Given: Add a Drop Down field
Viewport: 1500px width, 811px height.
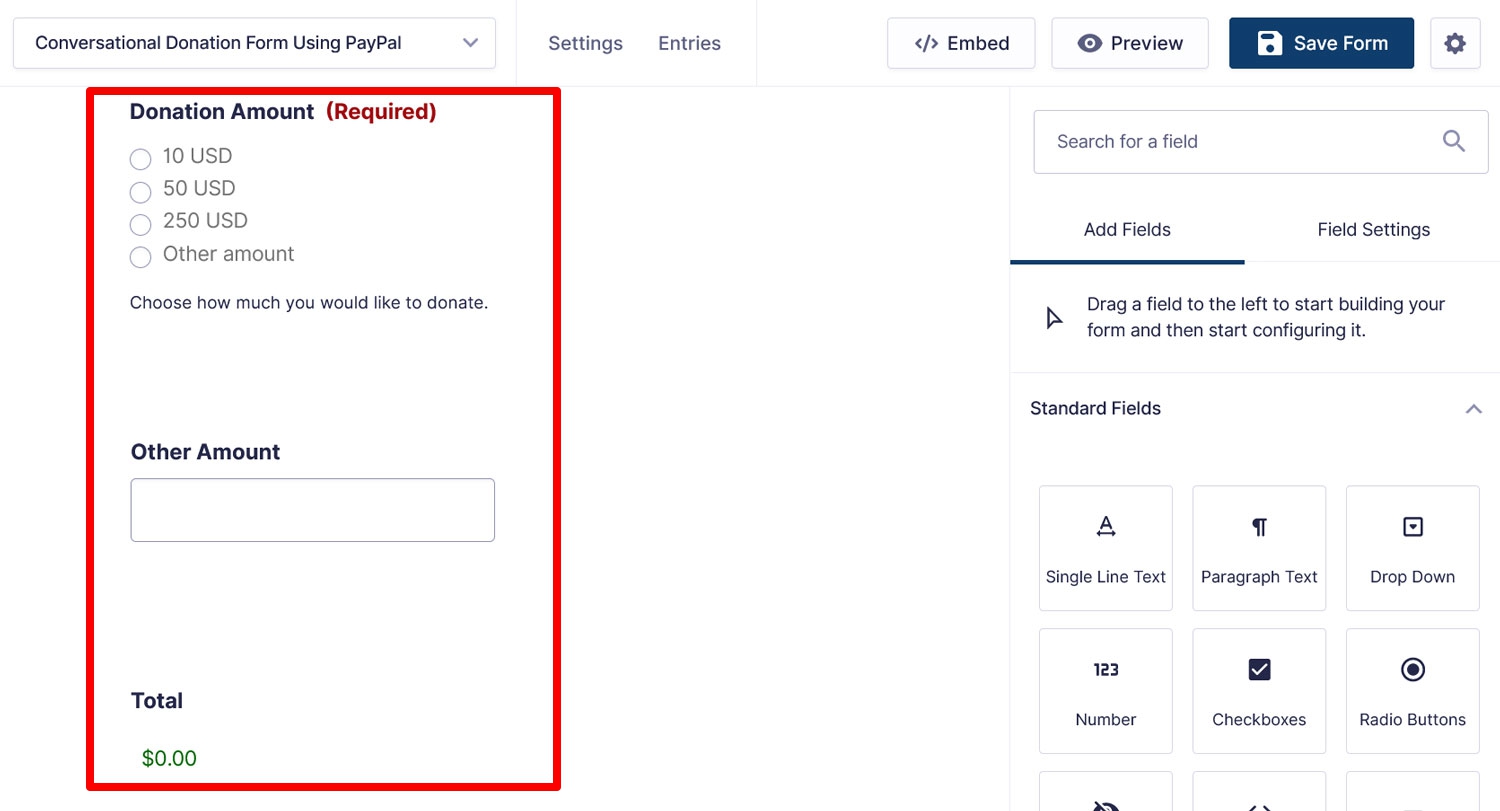Looking at the screenshot, I should 1412,548.
